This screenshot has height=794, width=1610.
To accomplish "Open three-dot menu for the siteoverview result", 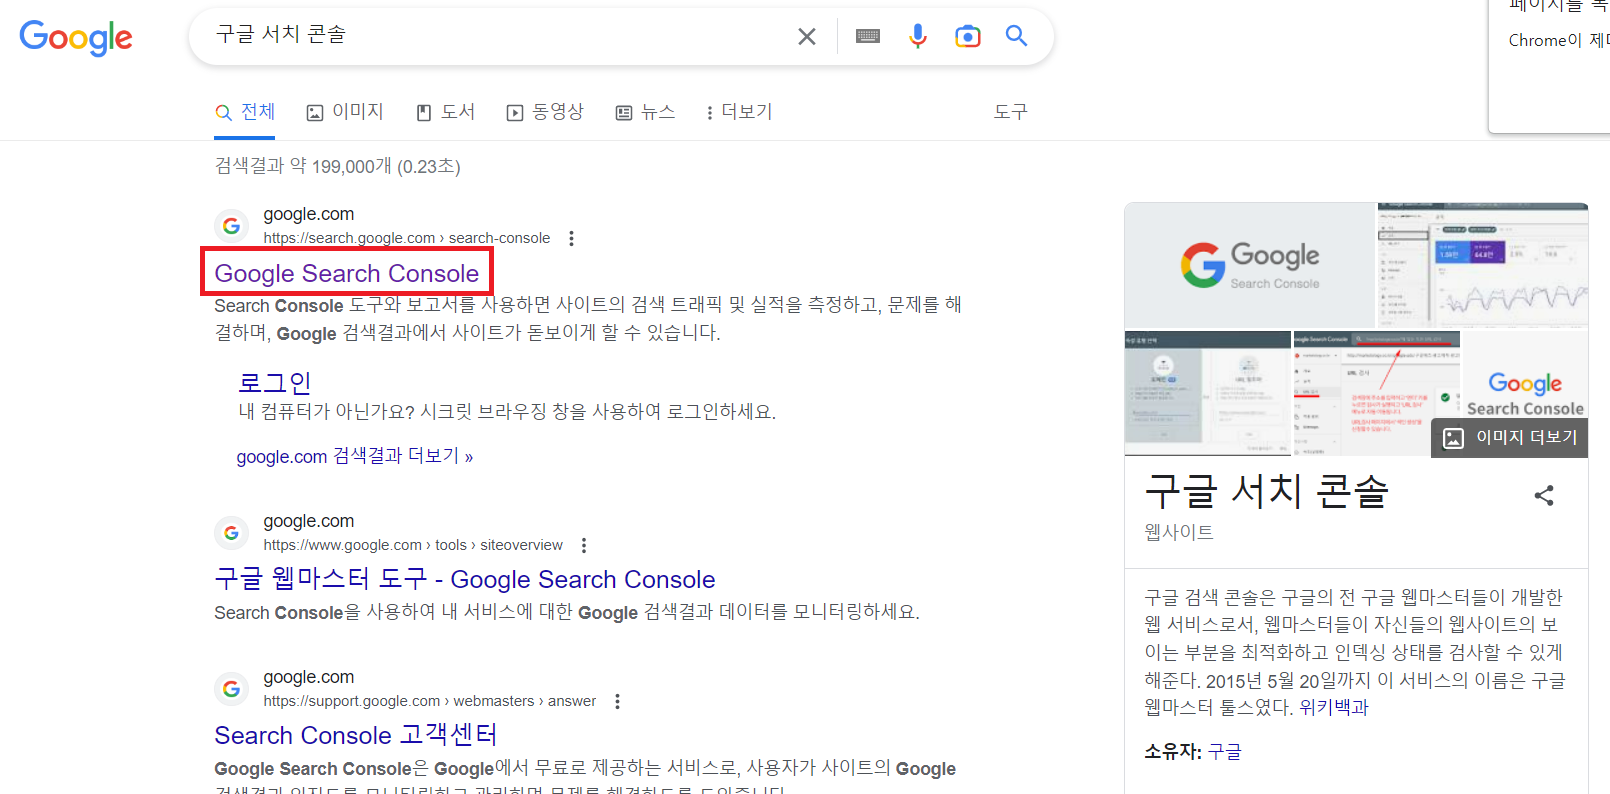I will click(584, 545).
